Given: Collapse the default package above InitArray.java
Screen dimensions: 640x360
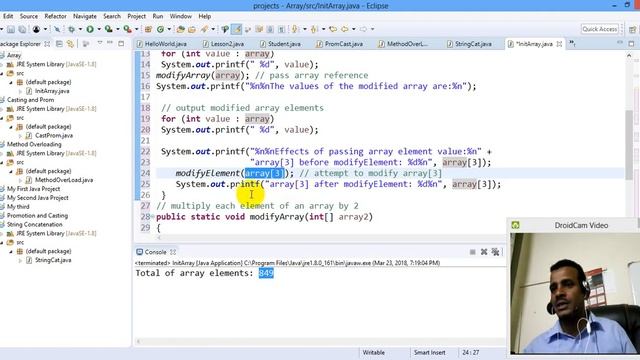Looking at the screenshot, I should tap(11, 82).
